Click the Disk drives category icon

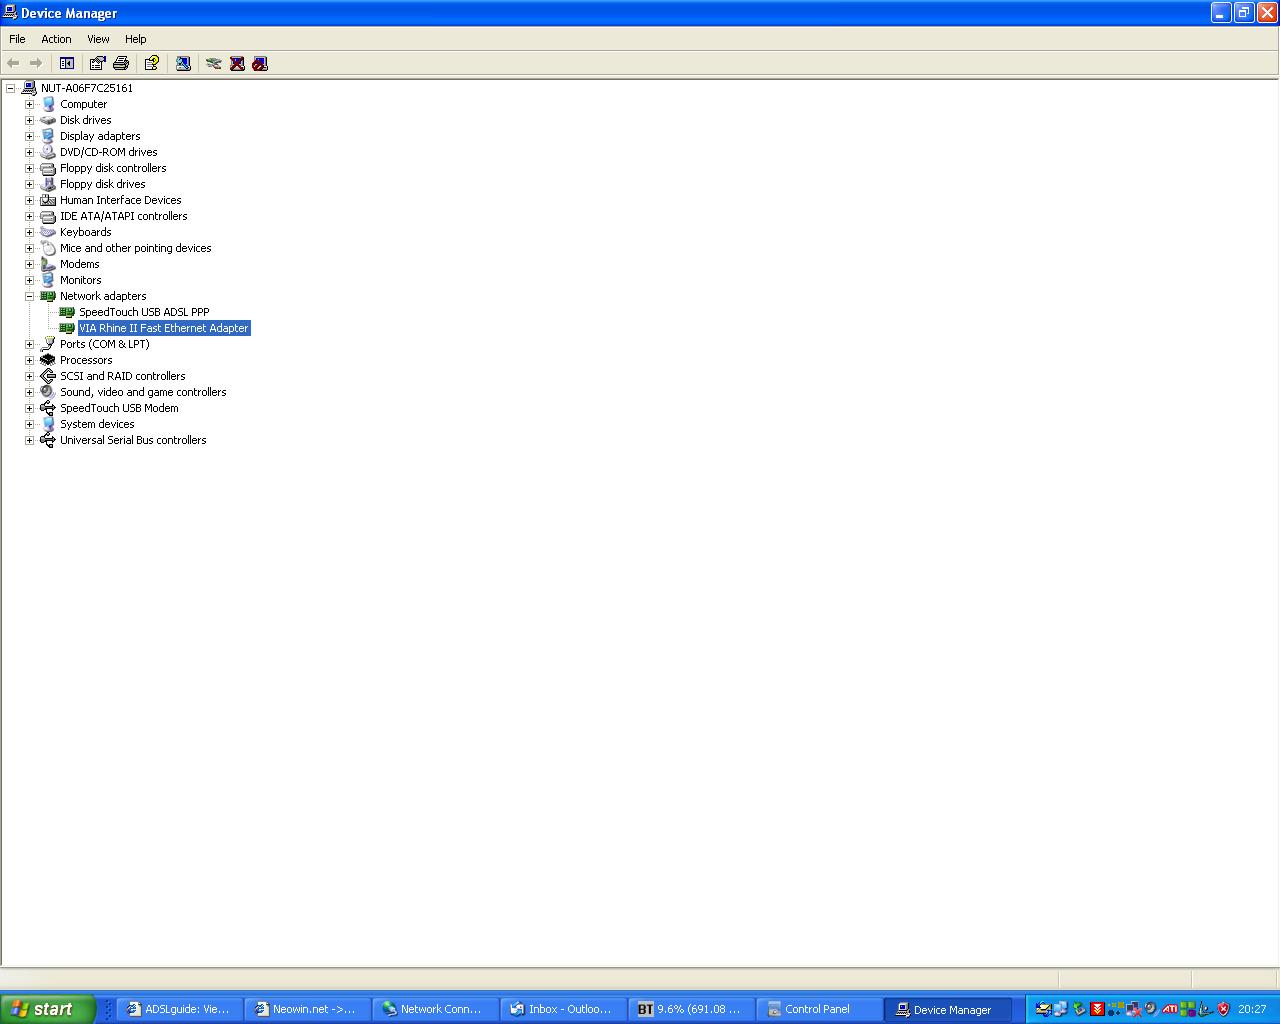click(x=48, y=120)
